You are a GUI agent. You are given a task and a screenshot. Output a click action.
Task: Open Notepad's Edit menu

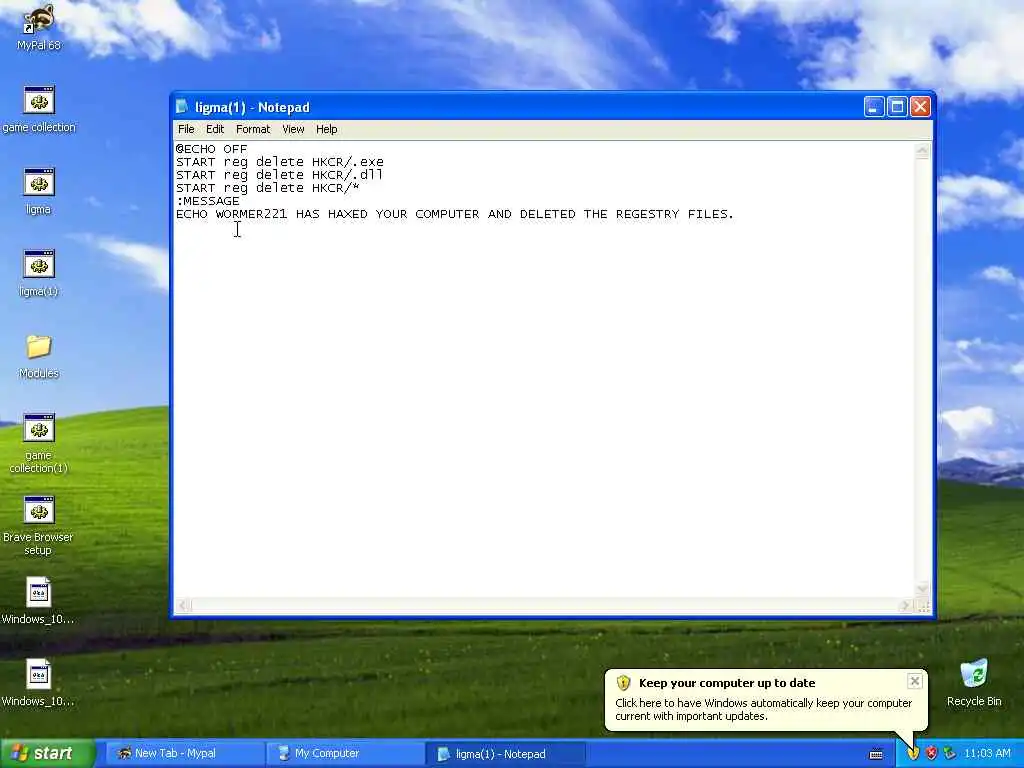215,129
